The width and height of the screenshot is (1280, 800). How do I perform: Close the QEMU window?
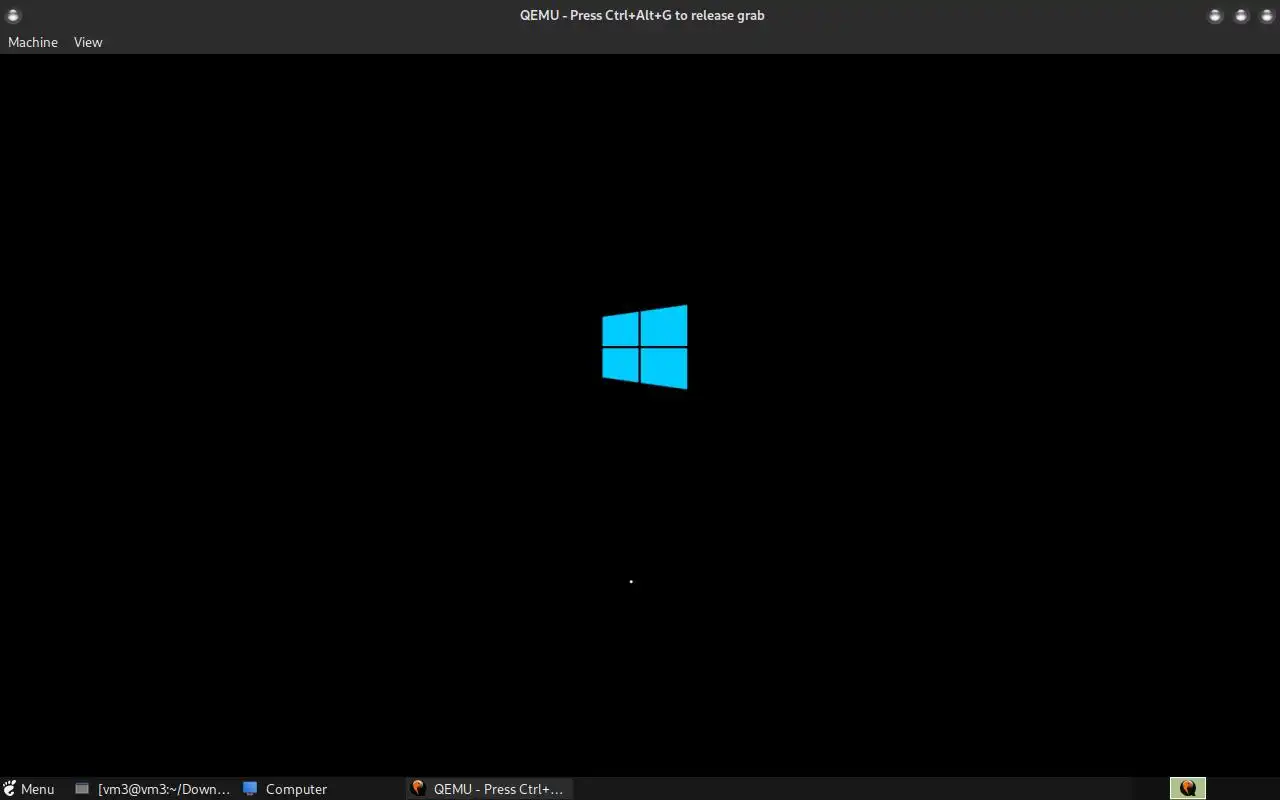point(1266,15)
